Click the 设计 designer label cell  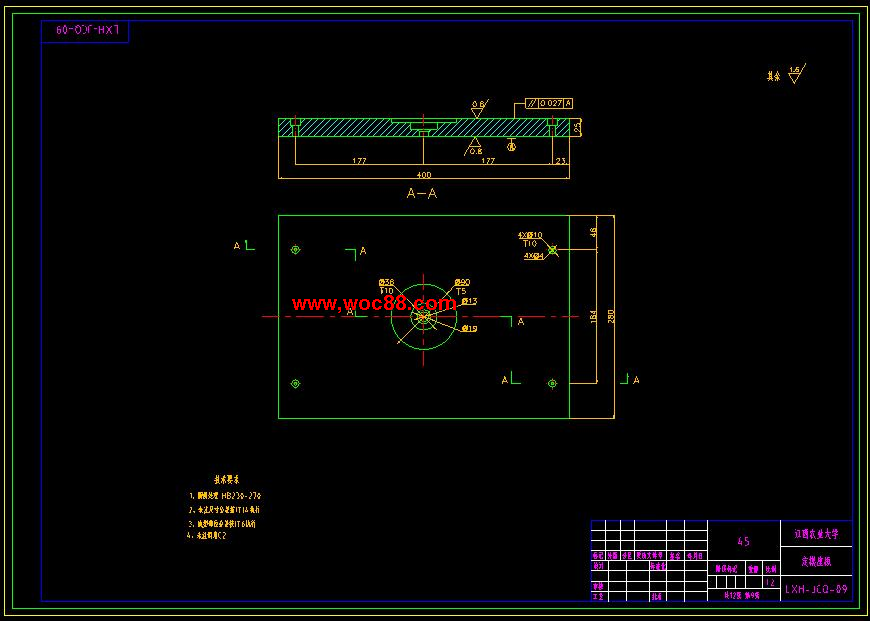[x=598, y=566]
